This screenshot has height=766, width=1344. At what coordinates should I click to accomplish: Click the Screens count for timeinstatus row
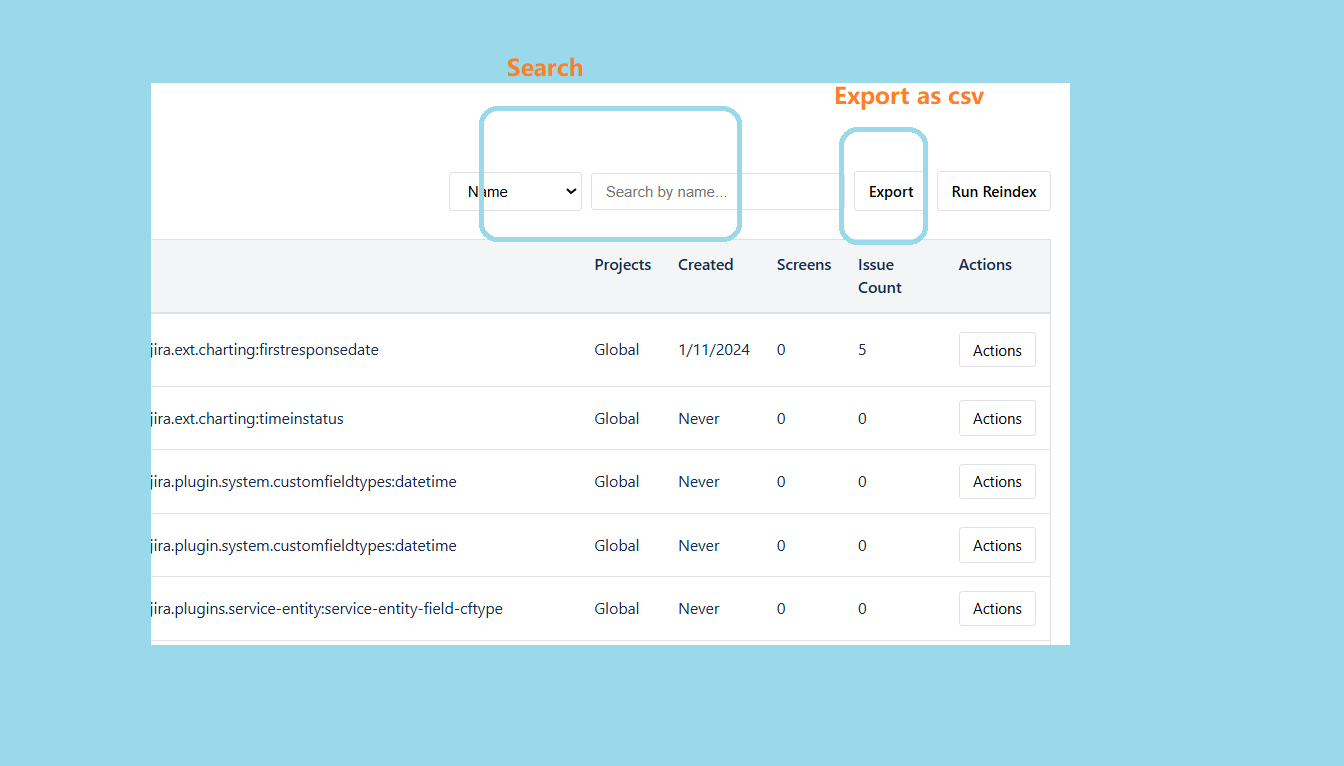point(781,418)
